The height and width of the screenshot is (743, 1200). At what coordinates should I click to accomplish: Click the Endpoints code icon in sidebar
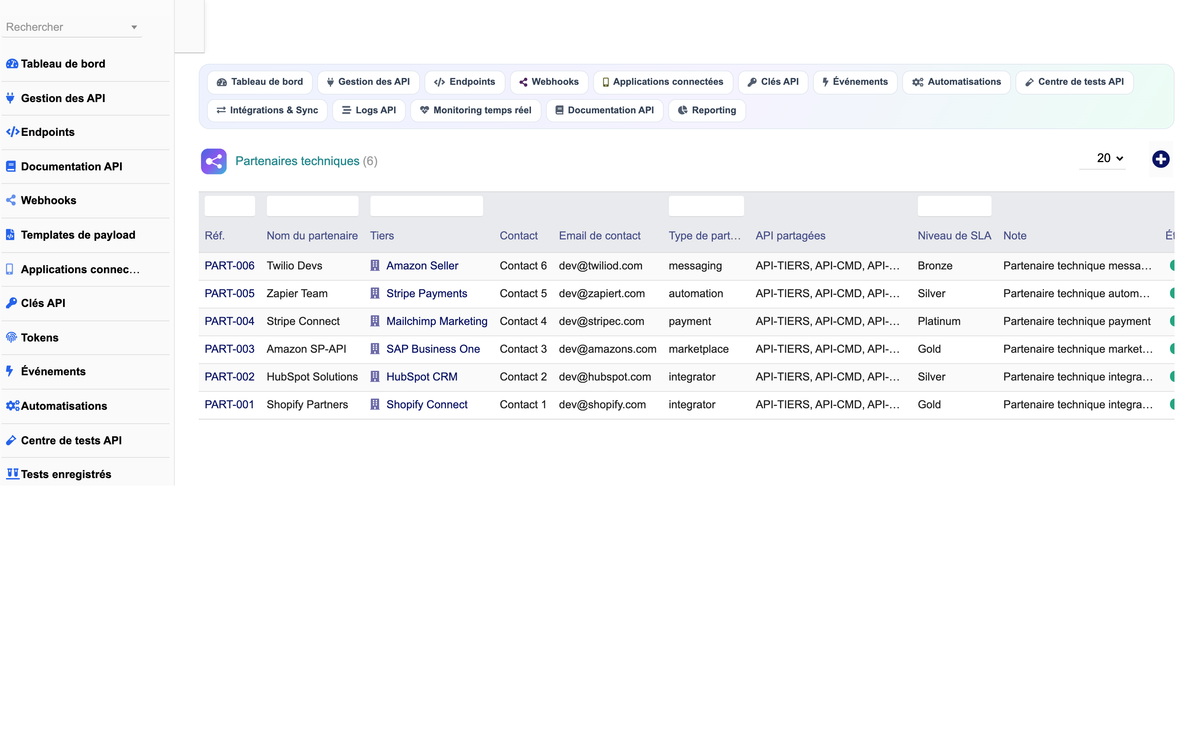(x=12, y=132)
